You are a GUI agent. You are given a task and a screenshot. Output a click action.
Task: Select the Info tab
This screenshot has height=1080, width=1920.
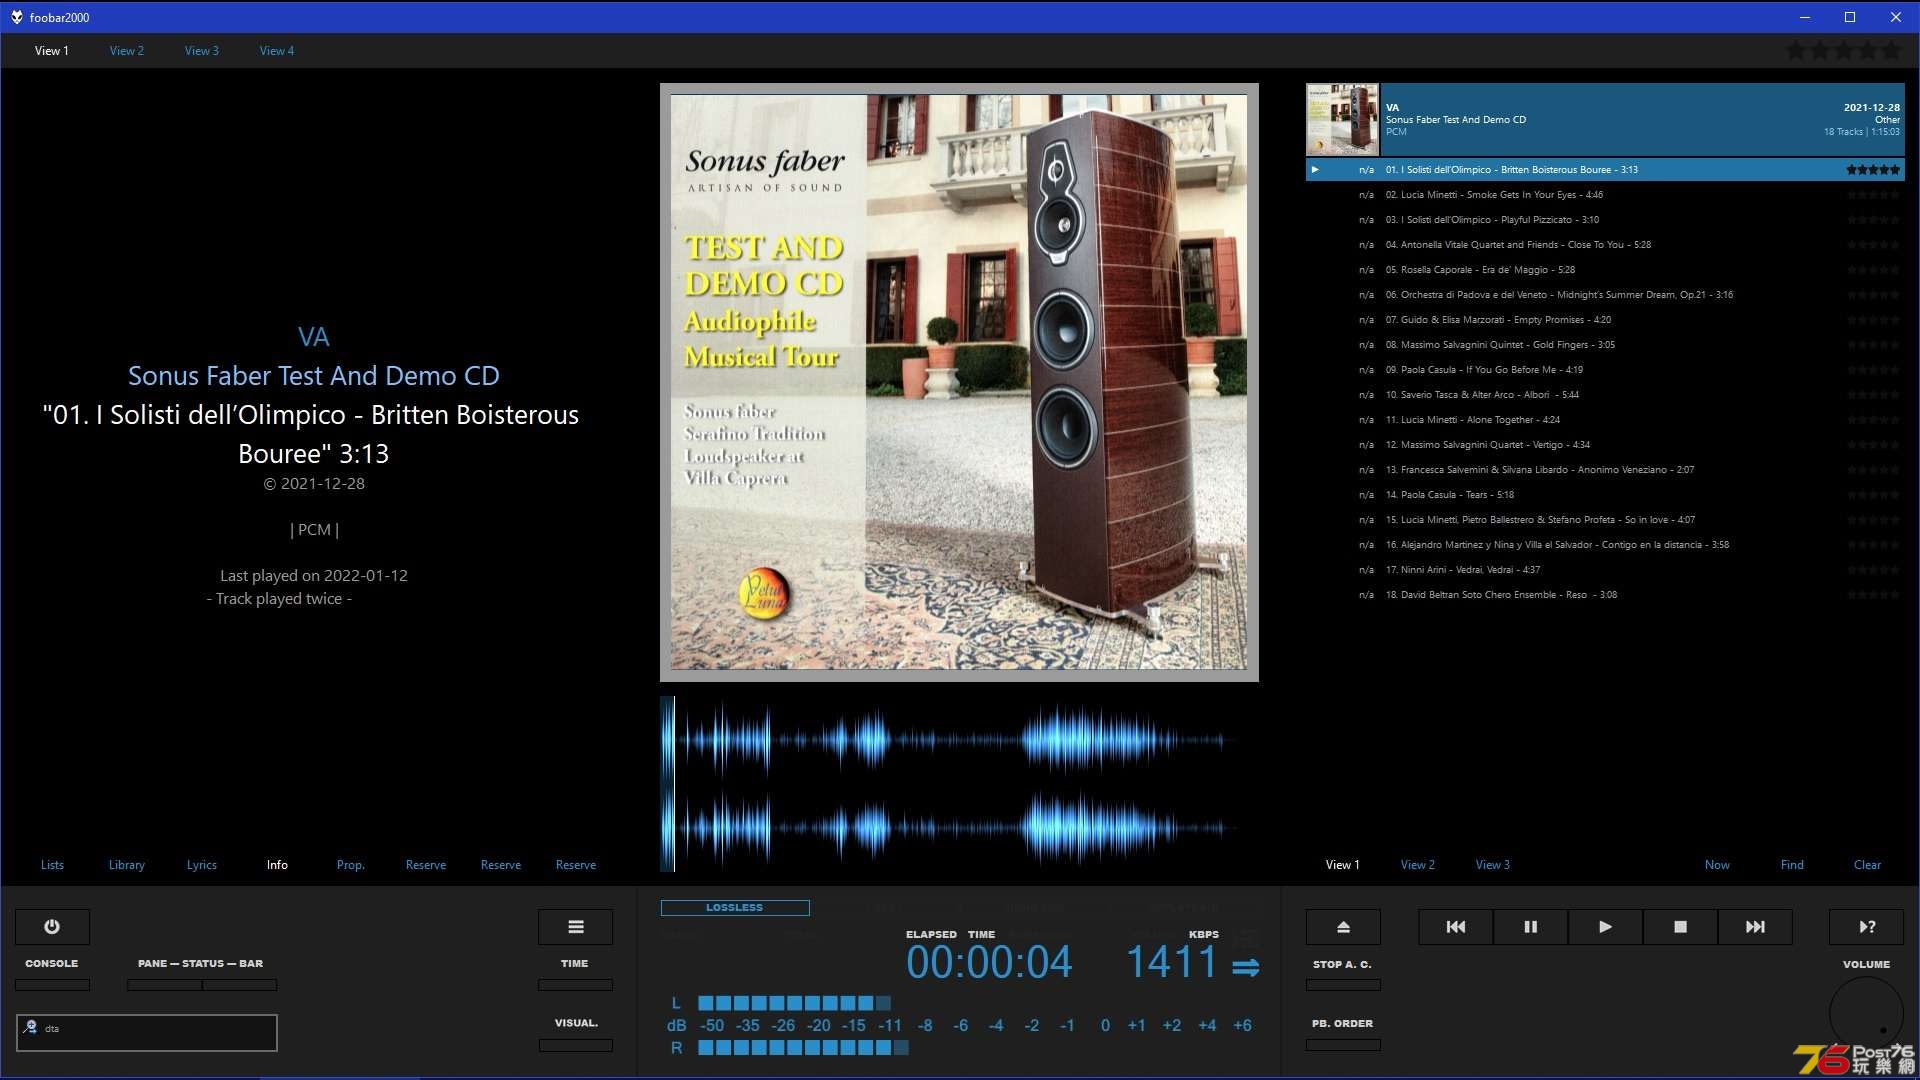(x=277, y=865)
